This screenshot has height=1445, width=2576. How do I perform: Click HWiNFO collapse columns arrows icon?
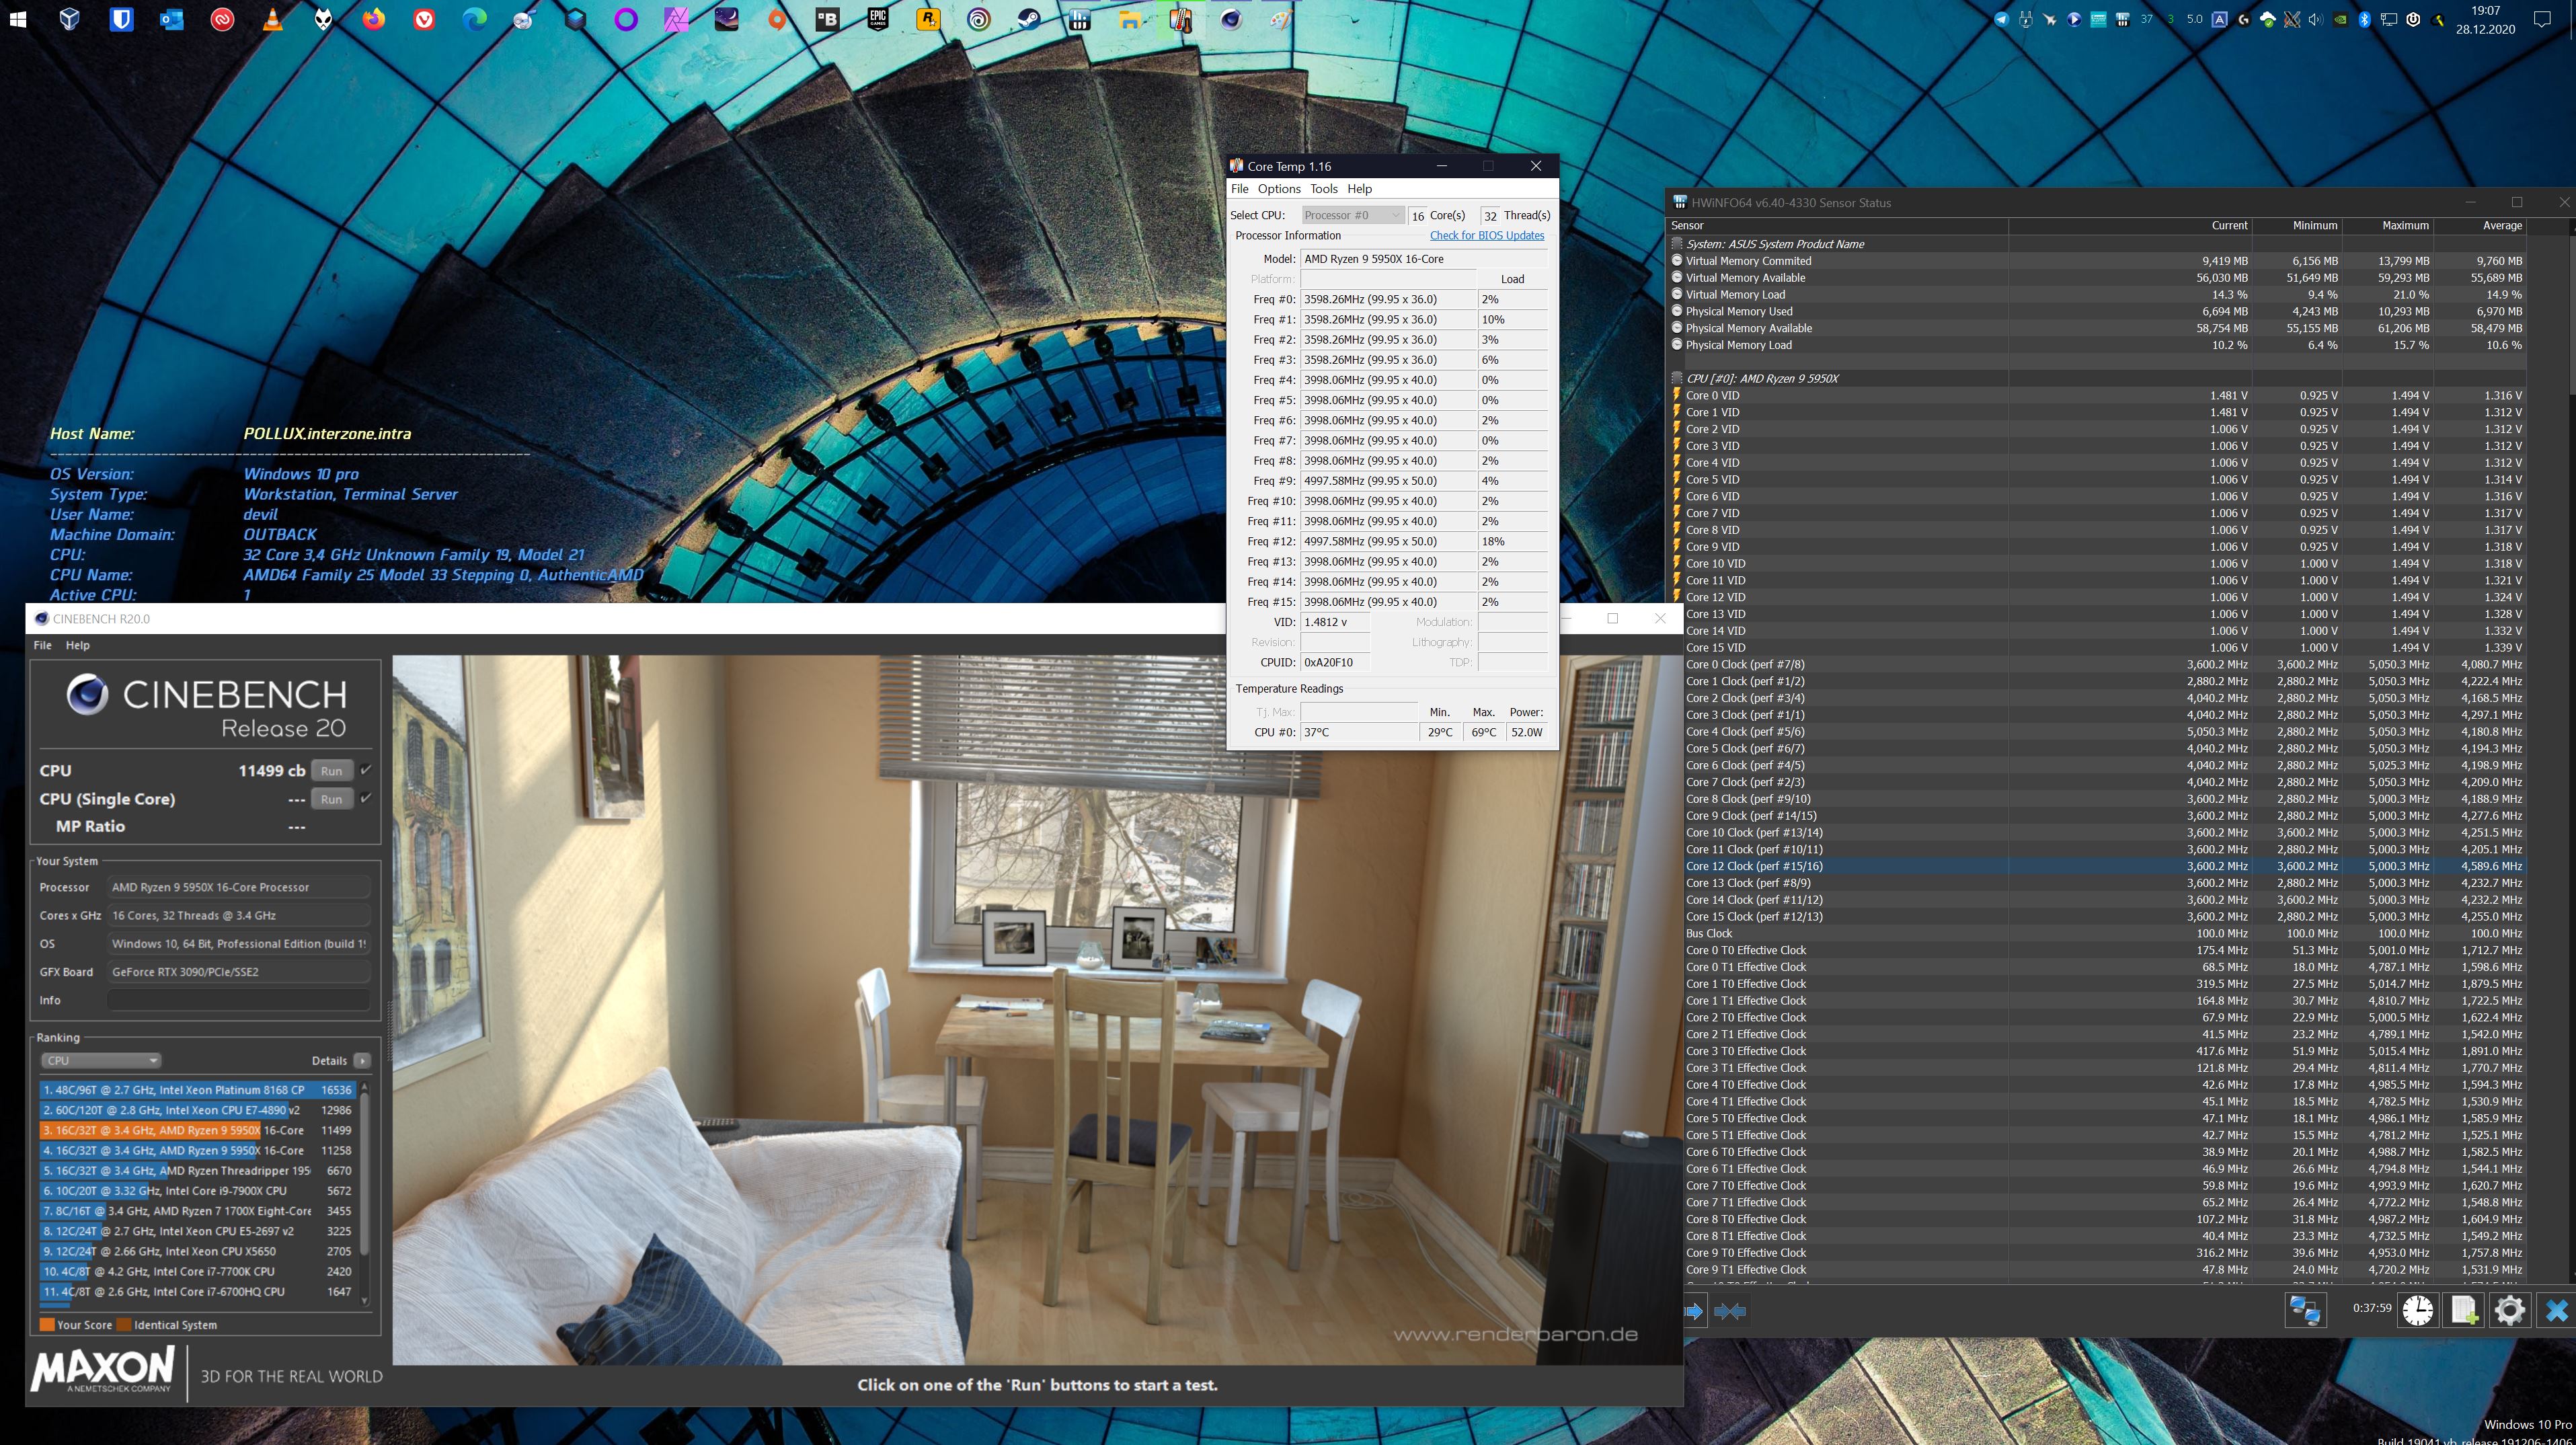(1730, 1310)
